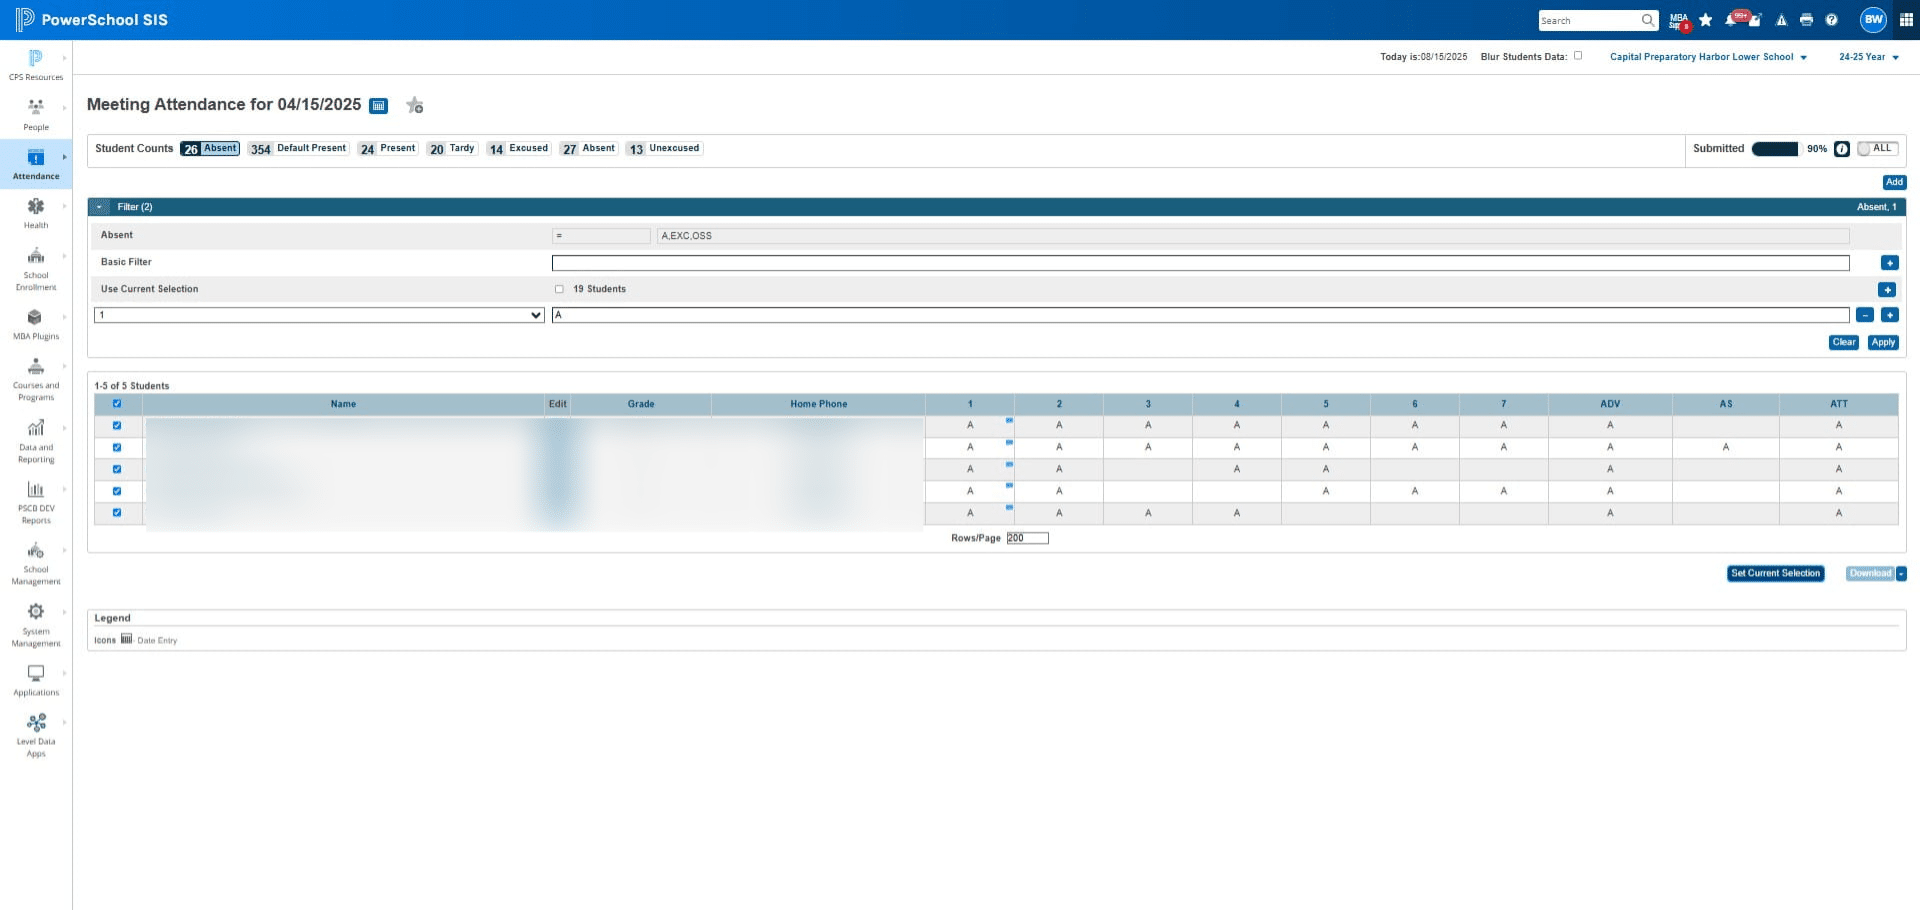The height and width of the screenshot is (910, 1920).
Task: Collapse the Filter (2) panel
Action: [99, 207]
